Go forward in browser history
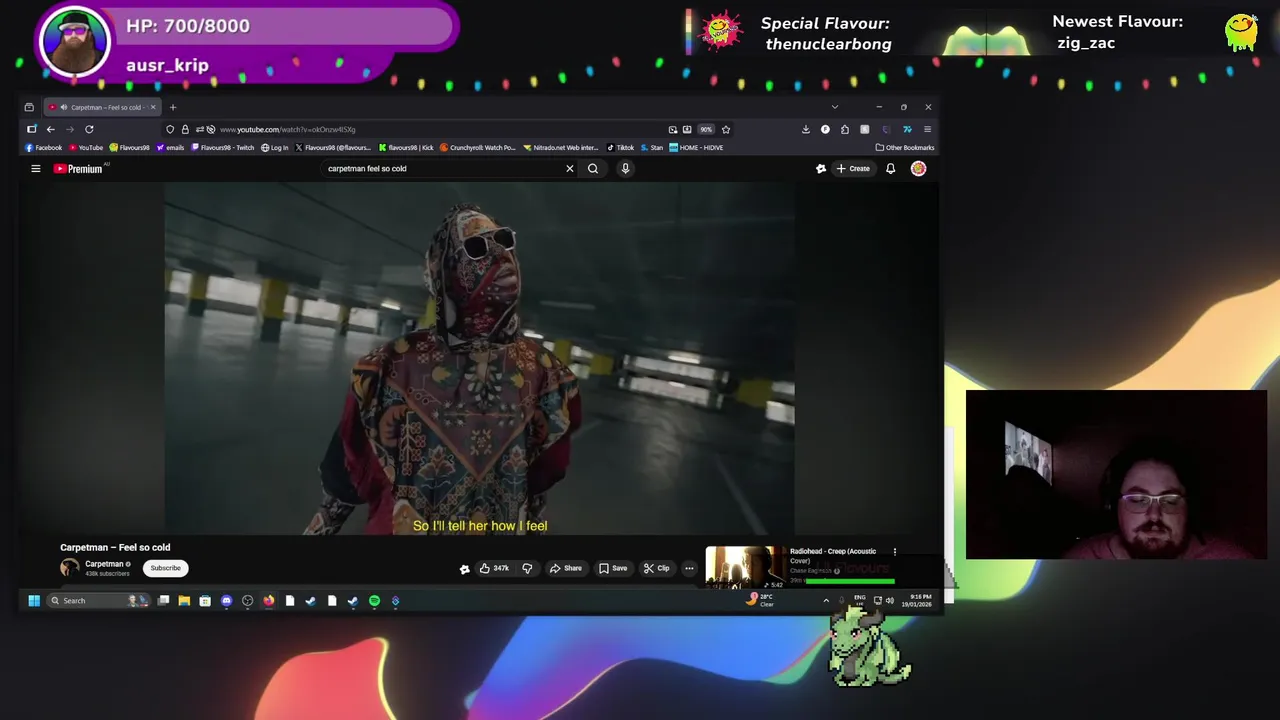This screenshot has height=720, width=1280. coord(69,129)
